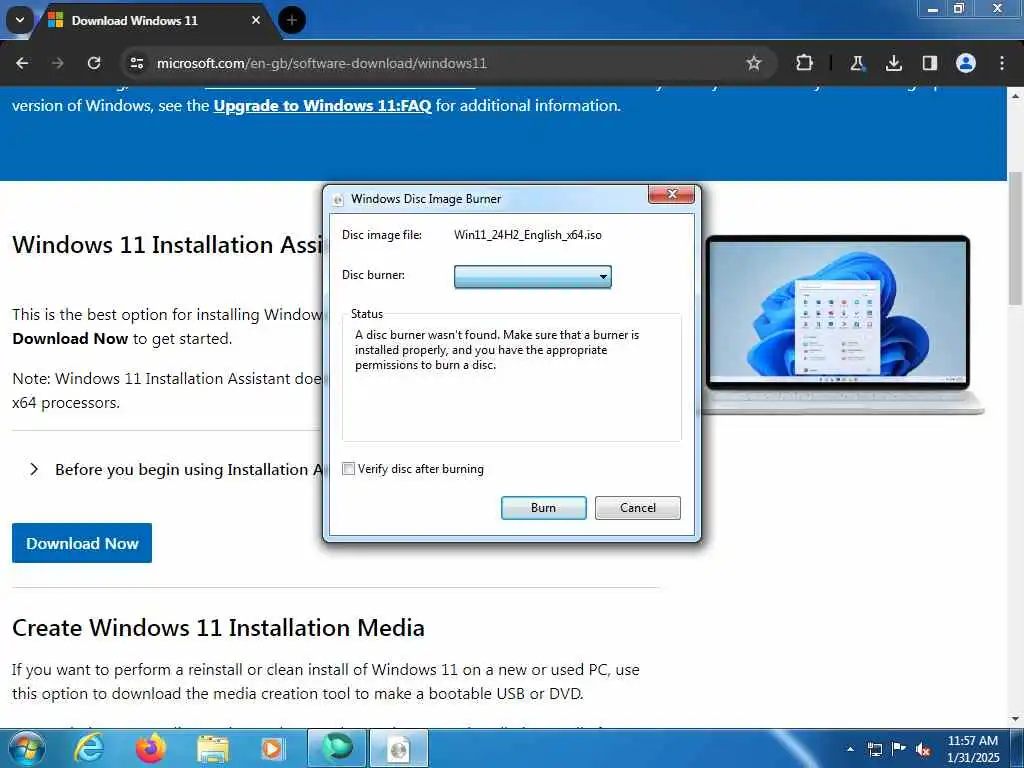
Task: Select the Download Windows 11 tab
Action: tap(155, 21)
